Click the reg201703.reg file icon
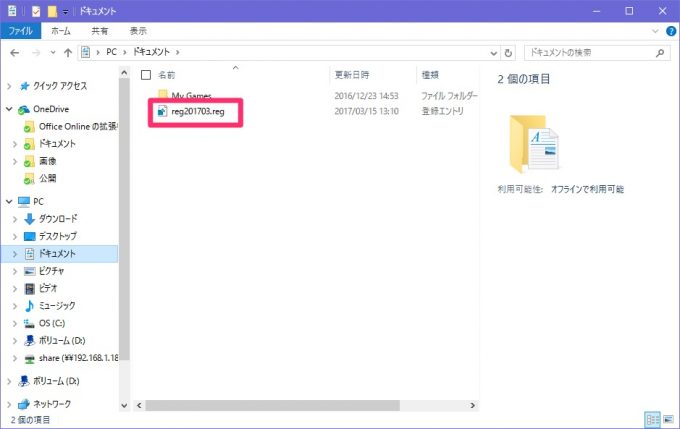The image size is (680, 429). click(x=162, y=111)
